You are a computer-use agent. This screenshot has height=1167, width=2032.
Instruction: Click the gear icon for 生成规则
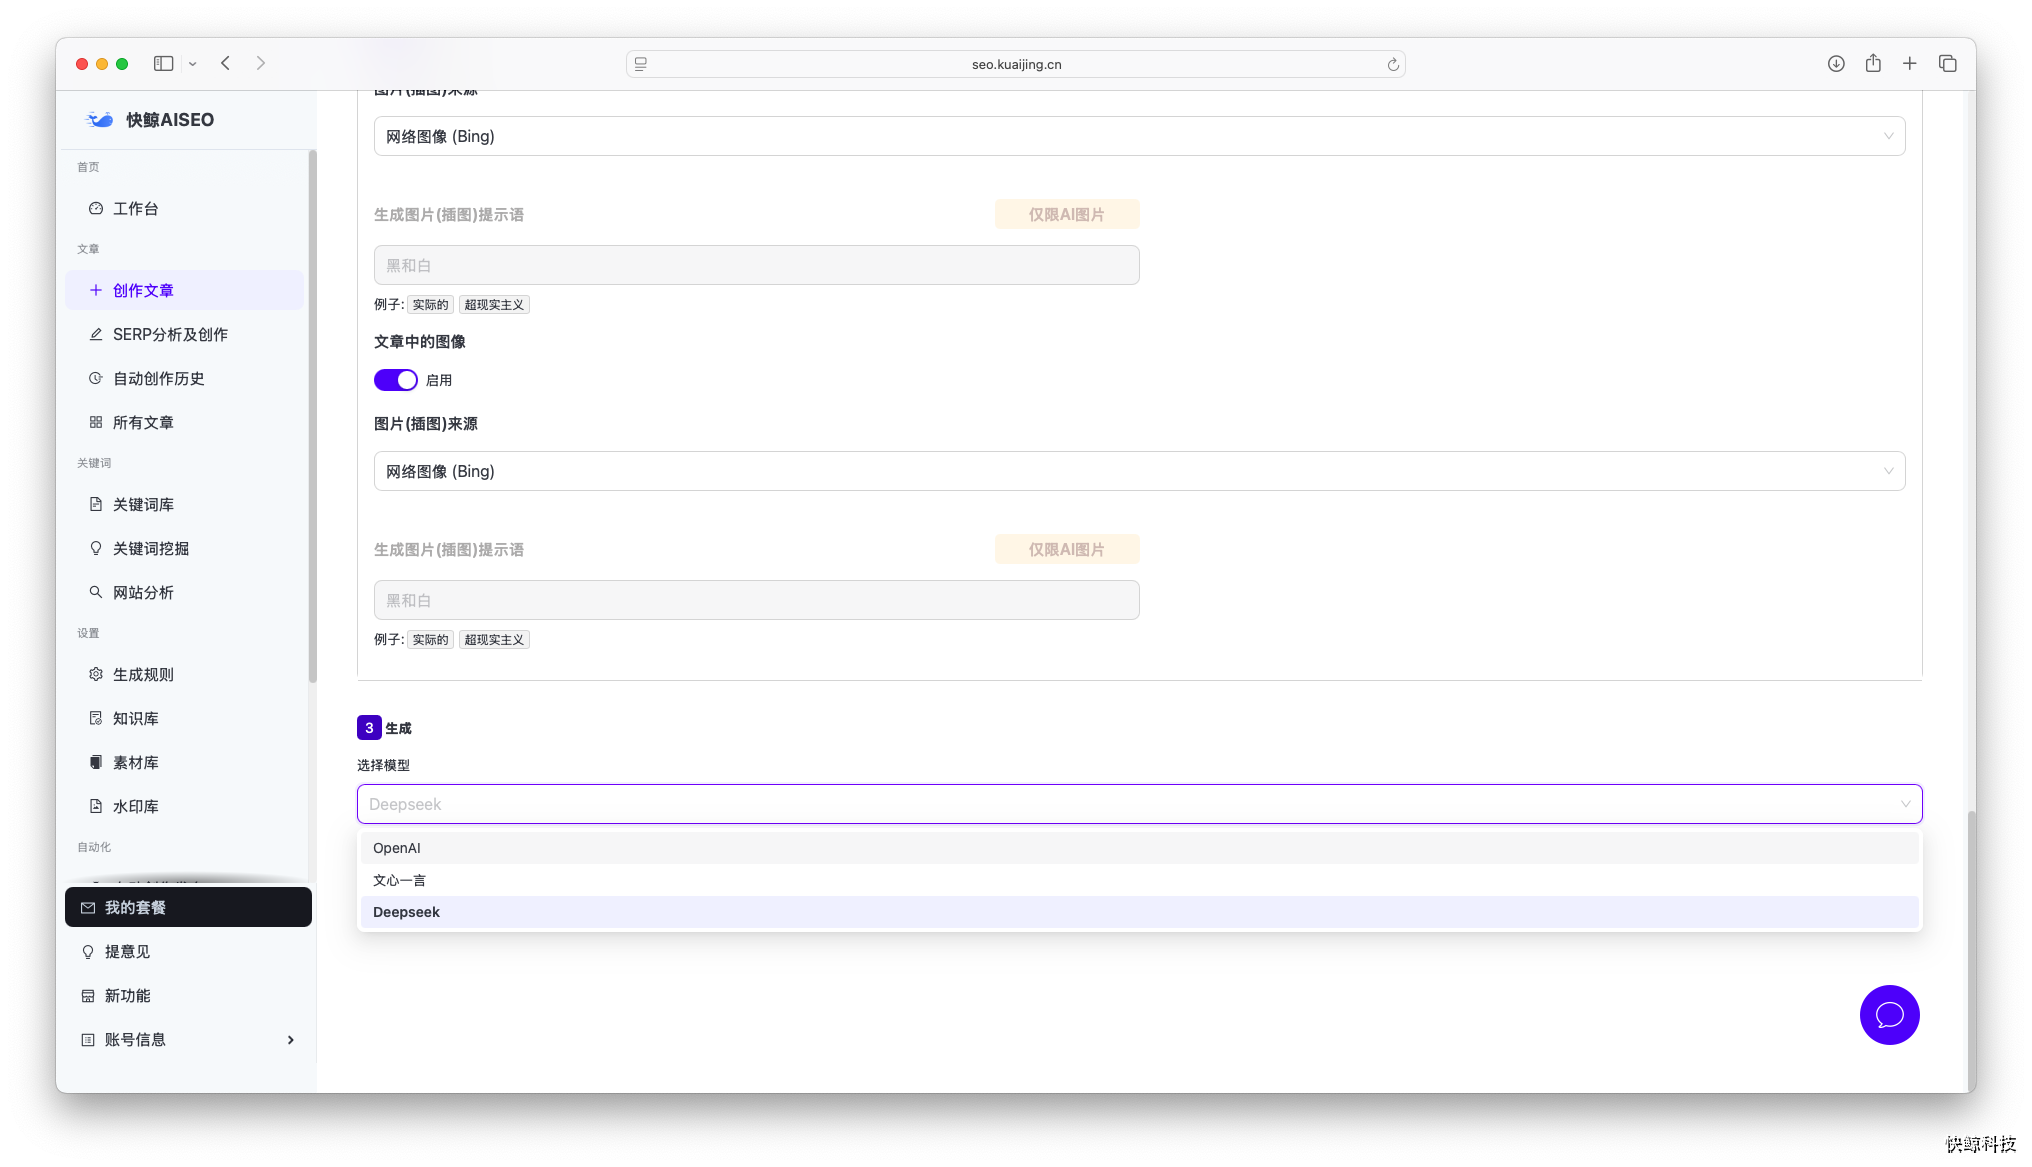click(x=96, y=674)
